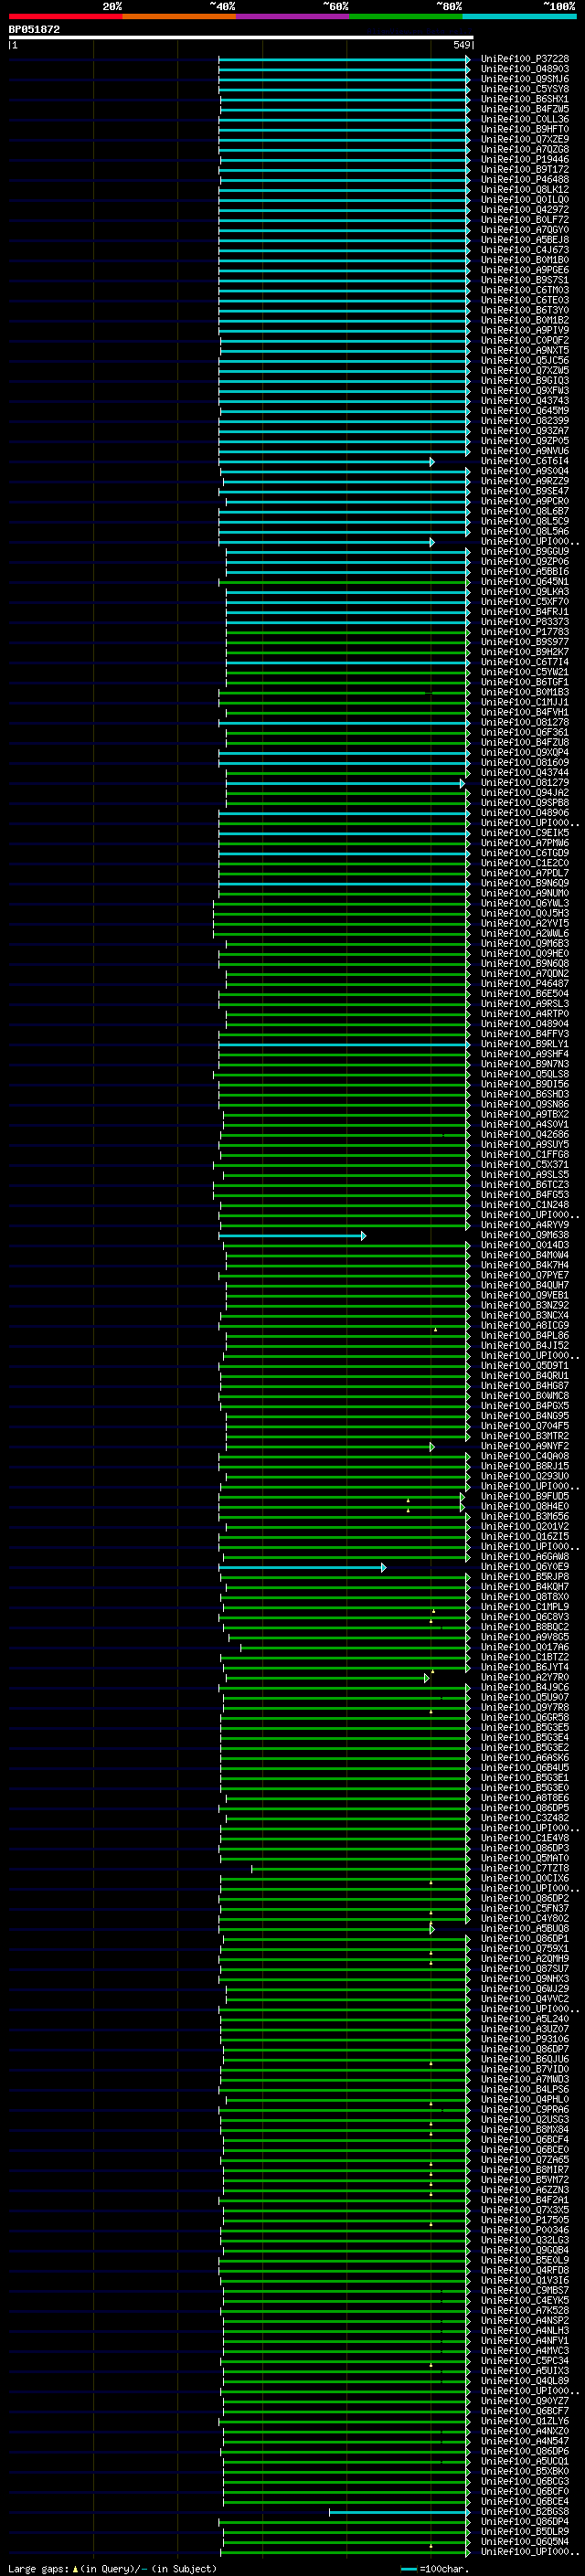The height and width of the screenshot is (2576, 585).
Task: Select hit UniRef100_Q90YZ7
Action: click(x=525, y=2401)
